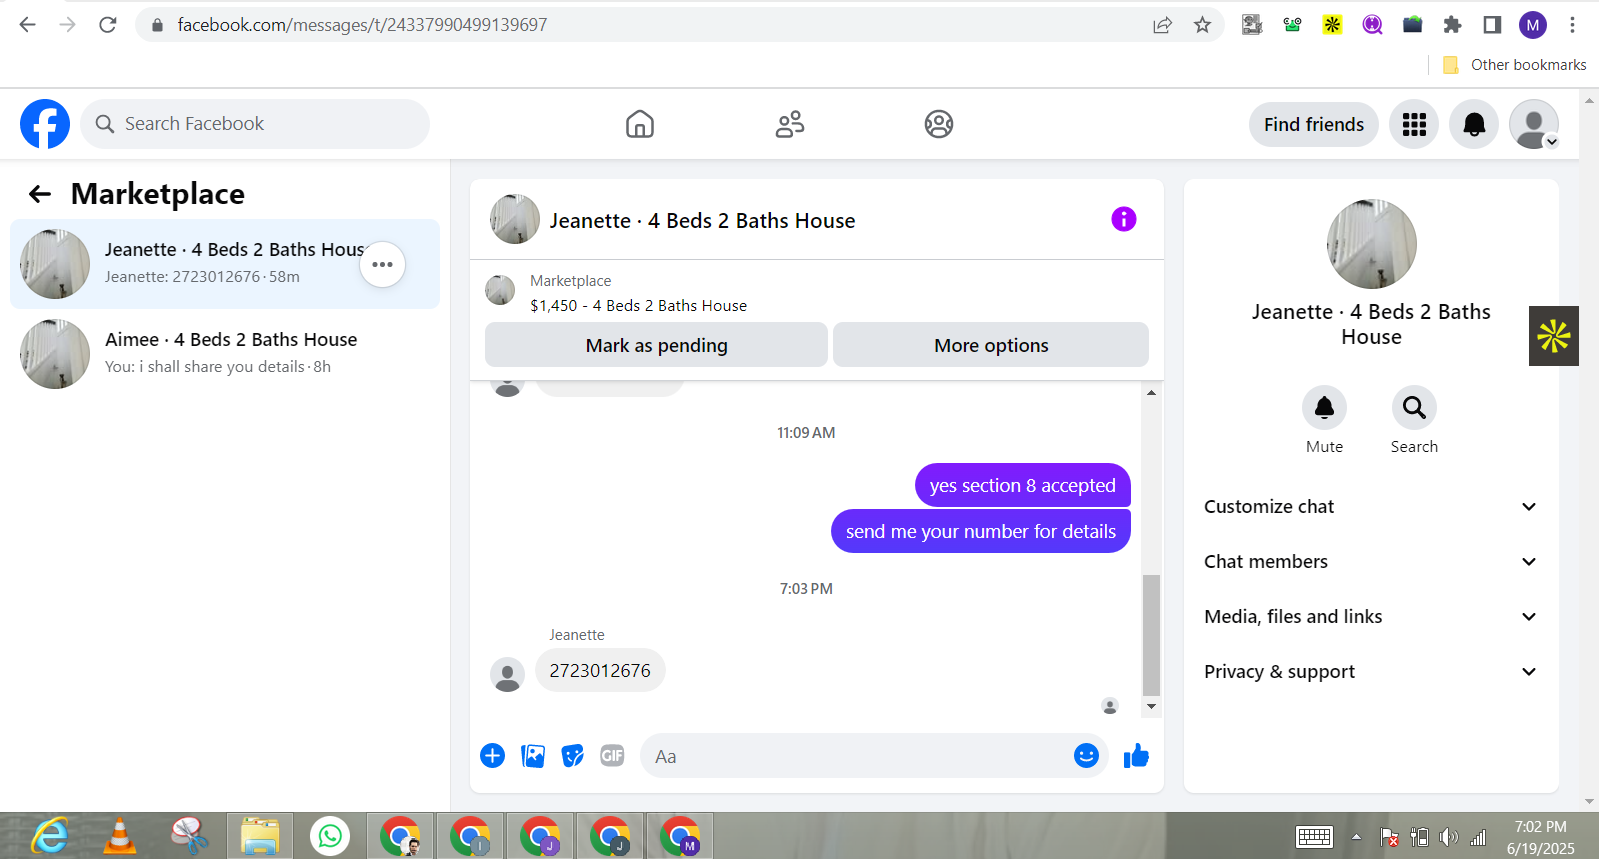Choose a GIF for the message
The height and width of the screenshot is (859, 1599).
click(612, 756)
